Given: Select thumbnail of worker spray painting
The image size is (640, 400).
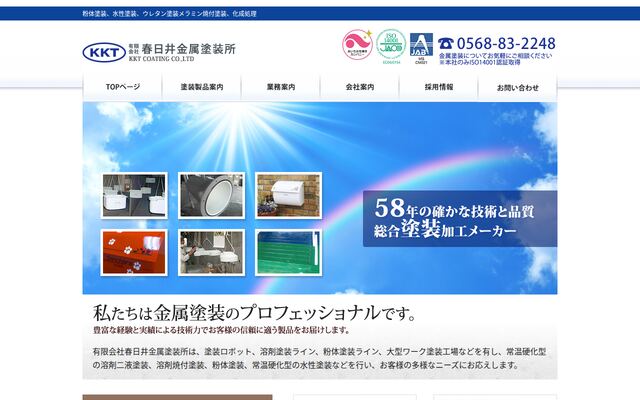Looking at the screenshot, I should (x=211, y=252).
